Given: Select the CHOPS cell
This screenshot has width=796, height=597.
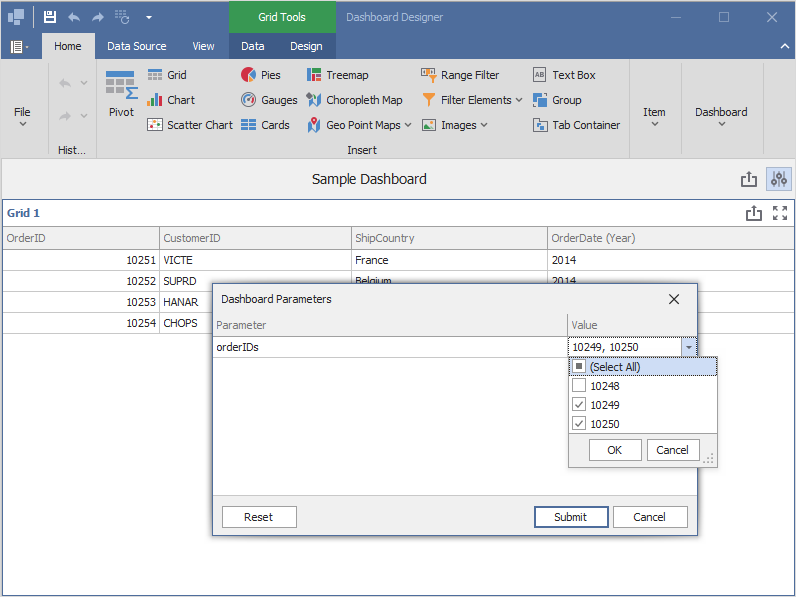Looking at the screenshot, I should [x=187, y=323].
